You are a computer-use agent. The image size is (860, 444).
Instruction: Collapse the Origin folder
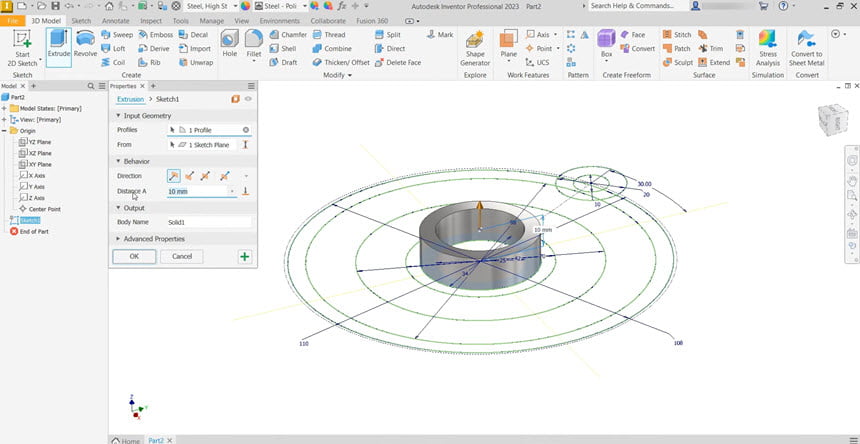[4, 131]
